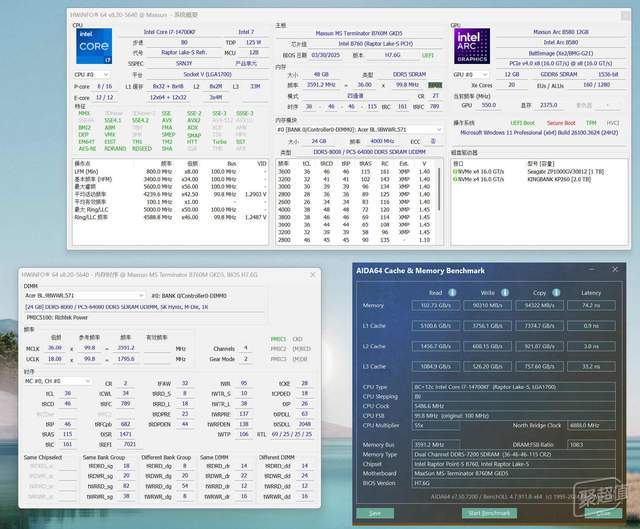Click the Start Benchmark button

(x=489, y=513)
